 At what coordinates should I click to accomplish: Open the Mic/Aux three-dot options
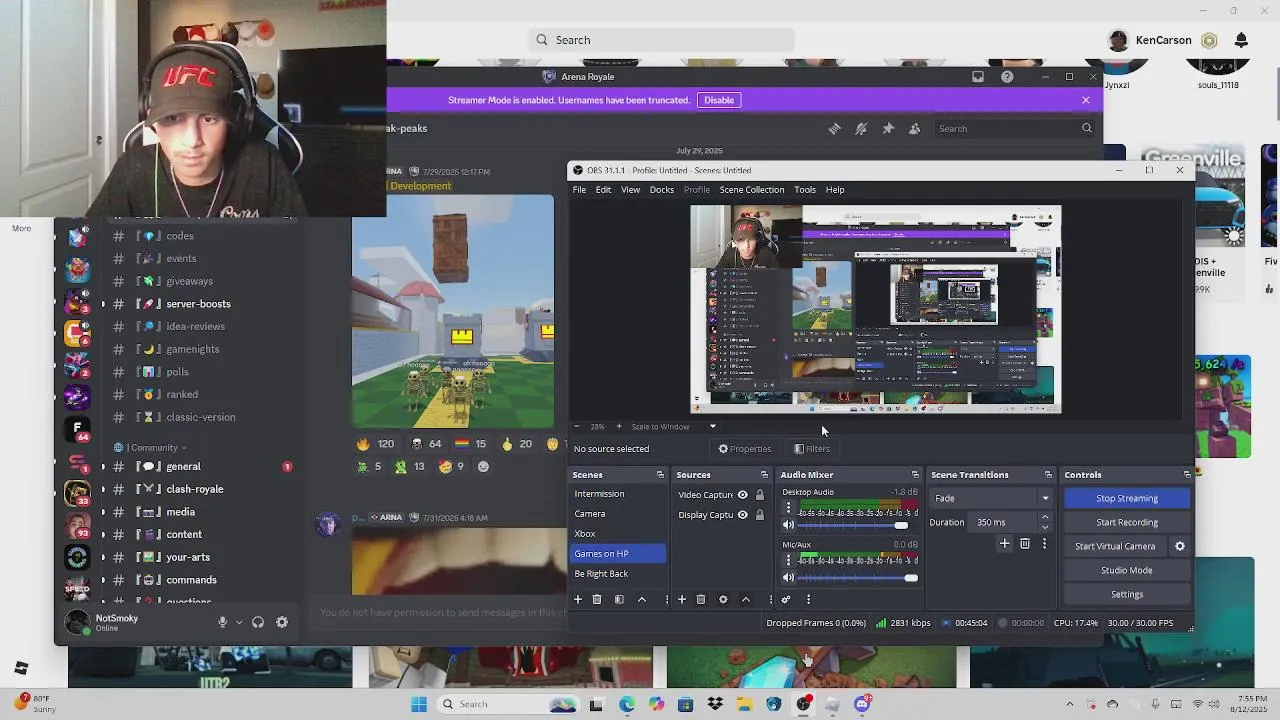pos(788,561)
